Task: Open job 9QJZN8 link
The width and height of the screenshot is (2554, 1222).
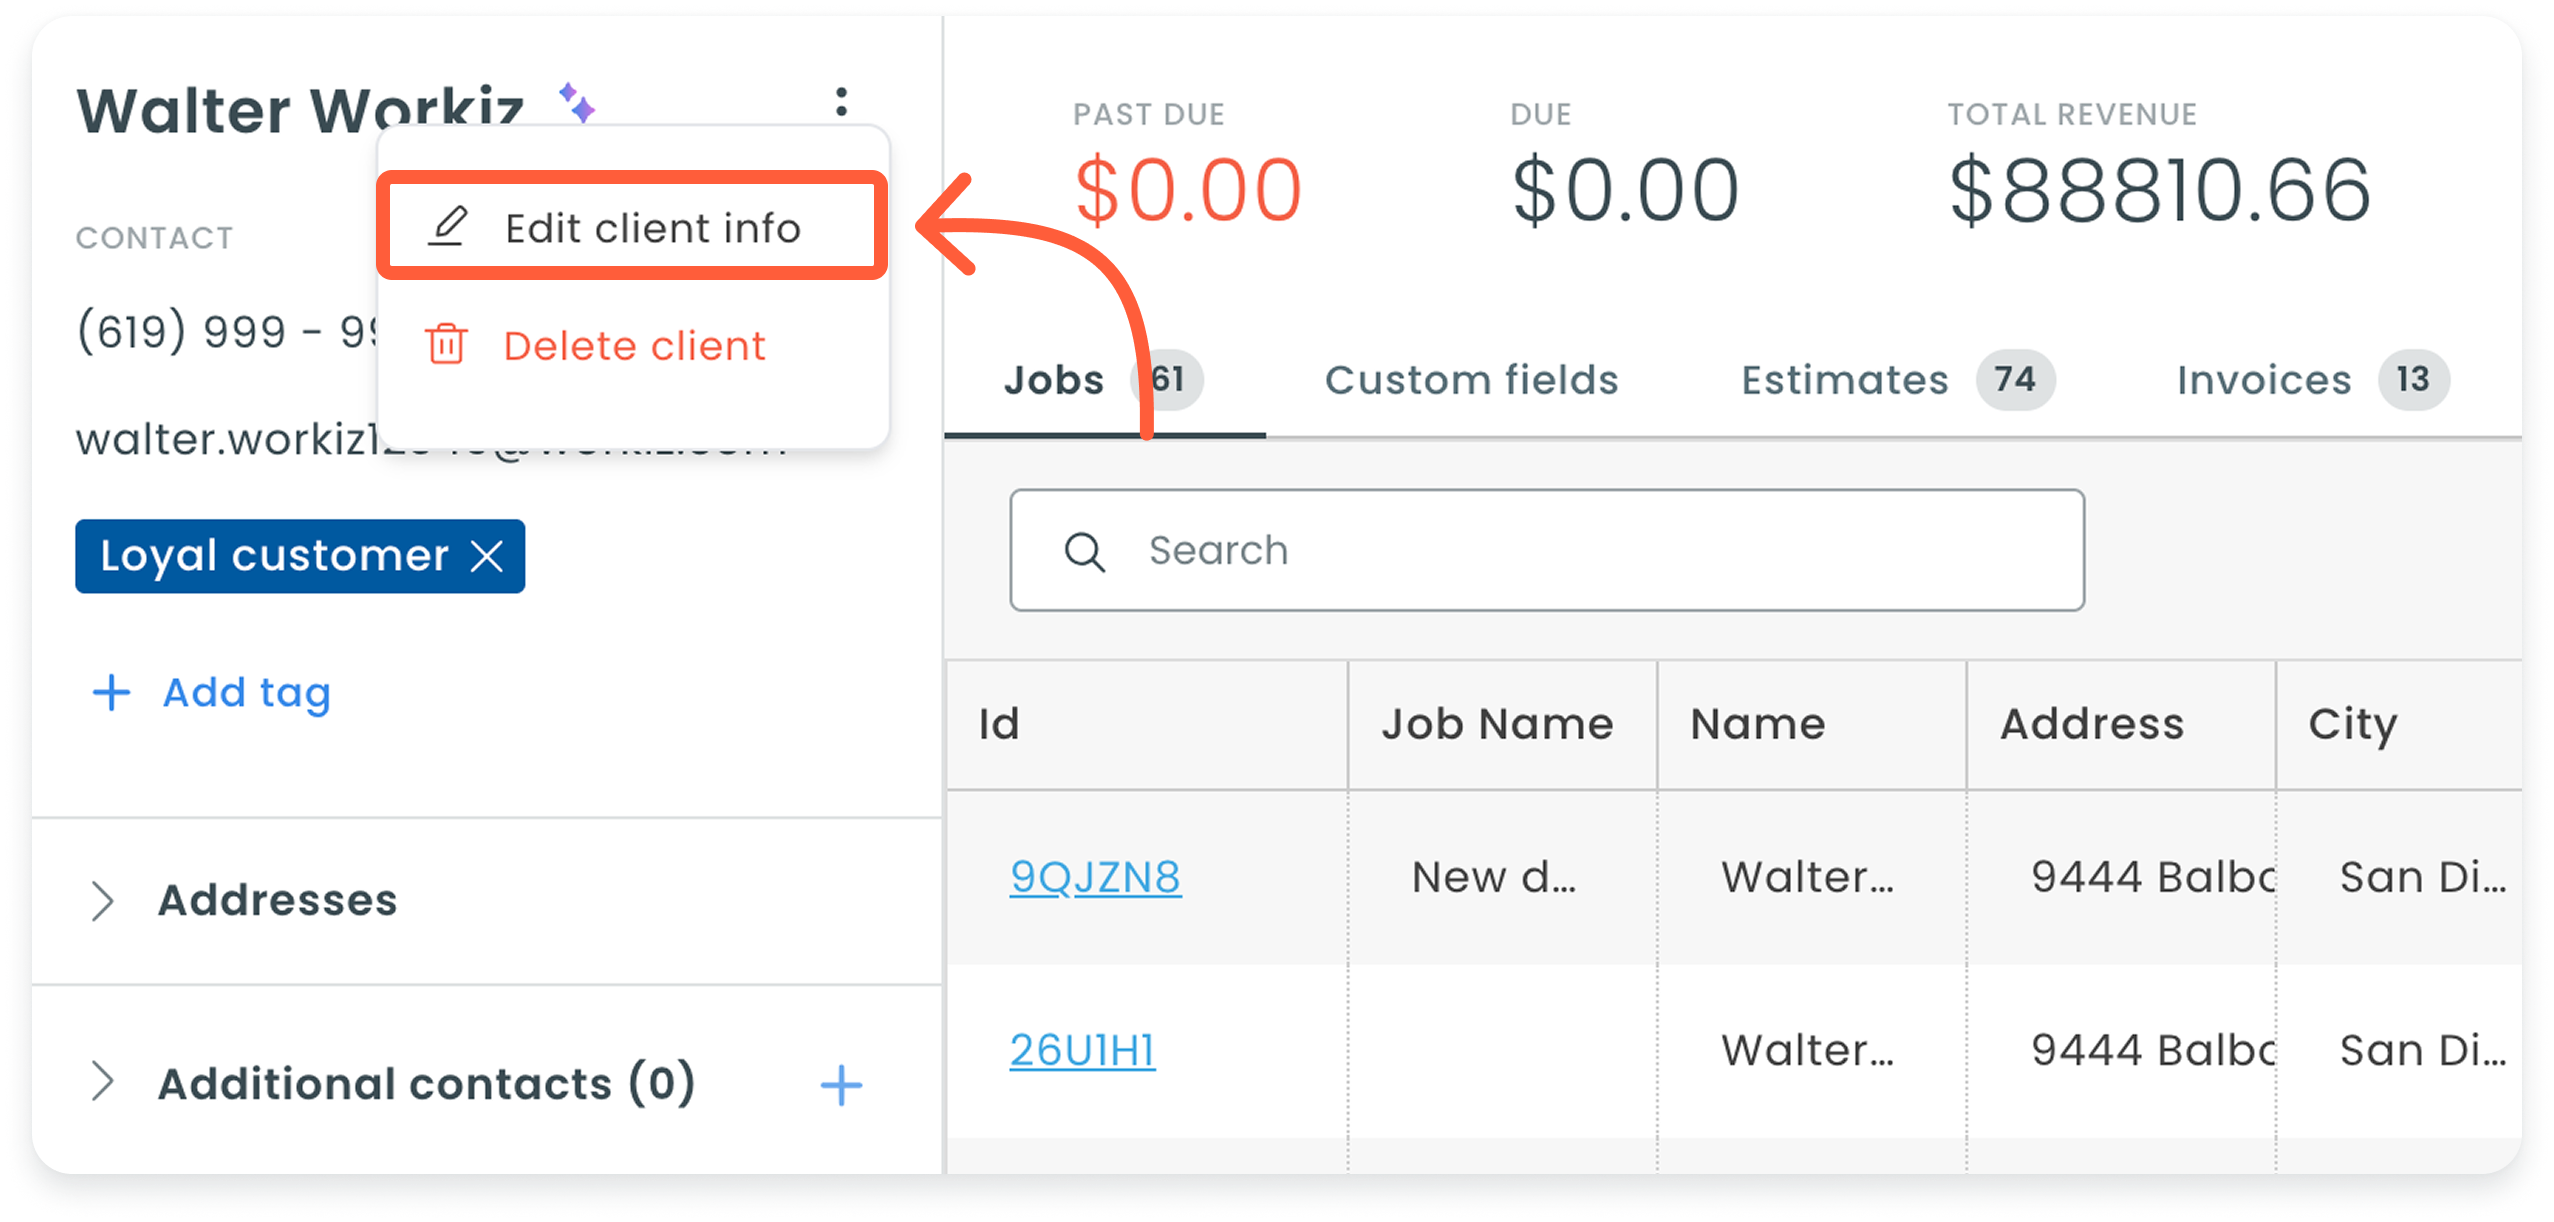Action: (1095, 877)
